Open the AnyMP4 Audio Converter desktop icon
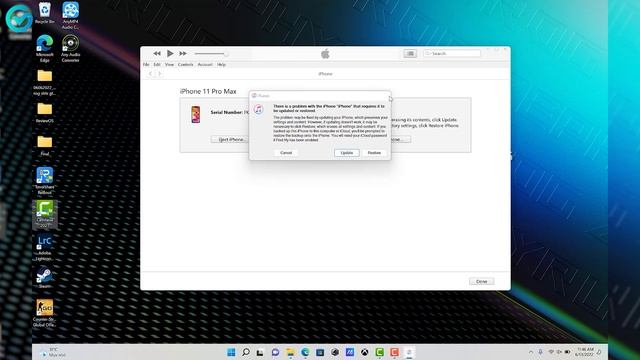 click(70, 16)
